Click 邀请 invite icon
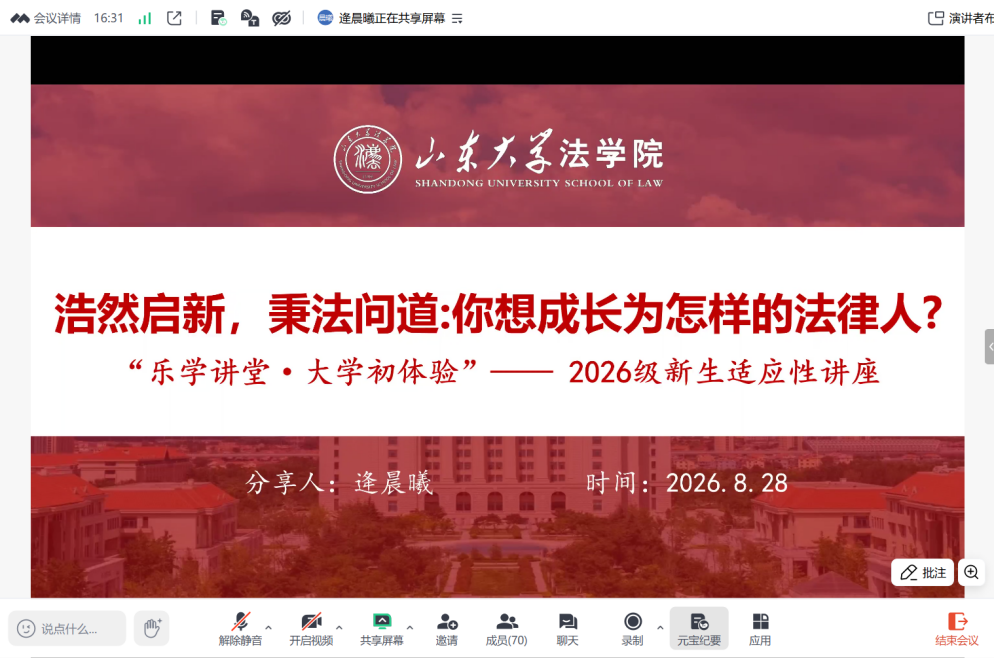This screenshot has width=994, height=658. 447,629
